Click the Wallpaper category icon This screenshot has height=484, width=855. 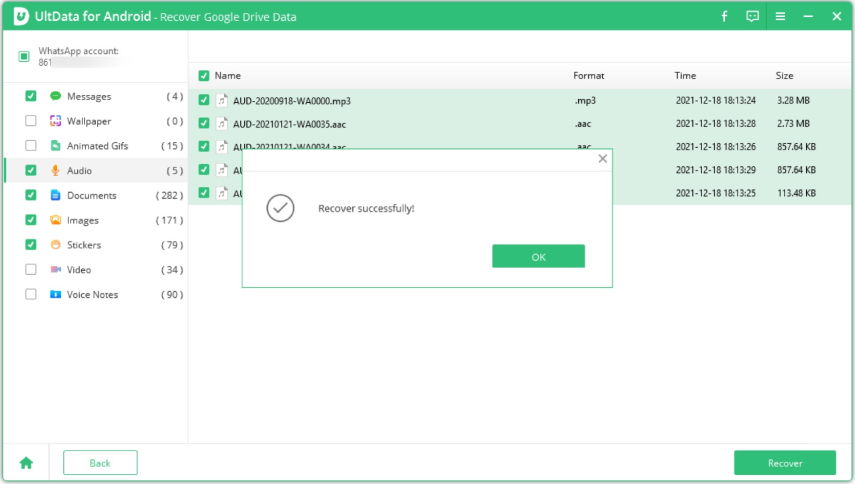pos(55,120)
